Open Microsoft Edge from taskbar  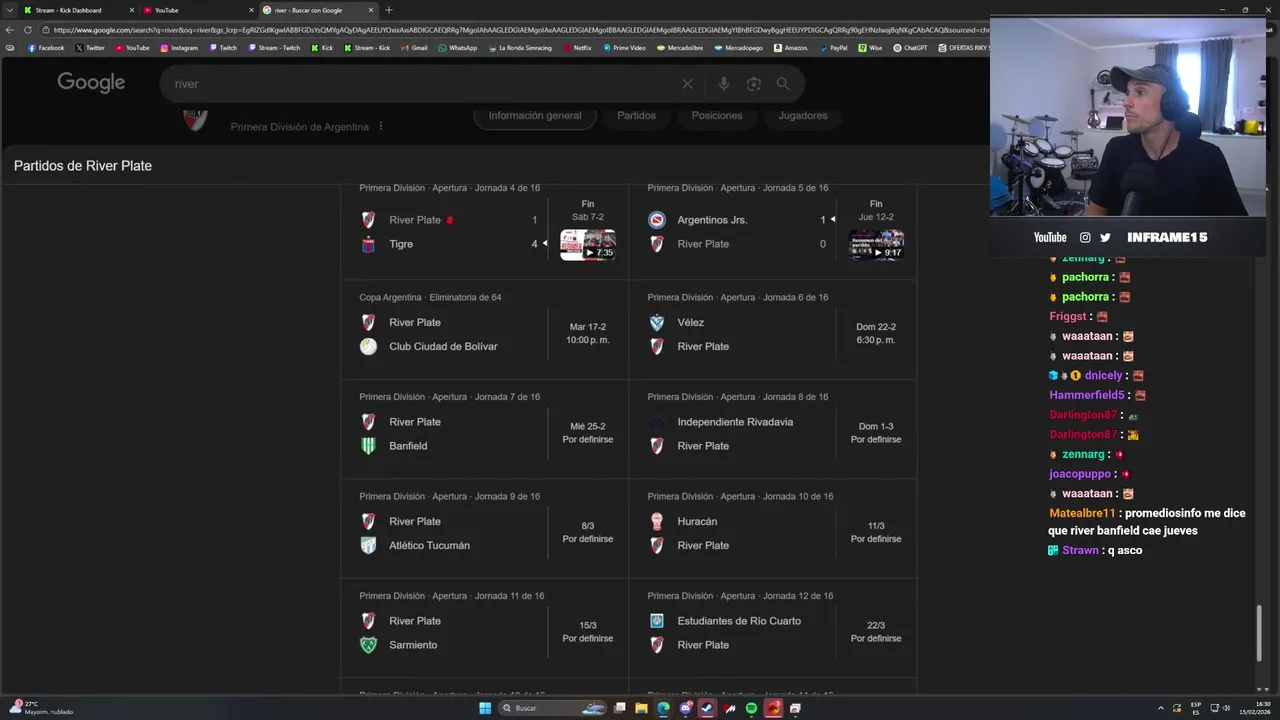pos(663,708)
